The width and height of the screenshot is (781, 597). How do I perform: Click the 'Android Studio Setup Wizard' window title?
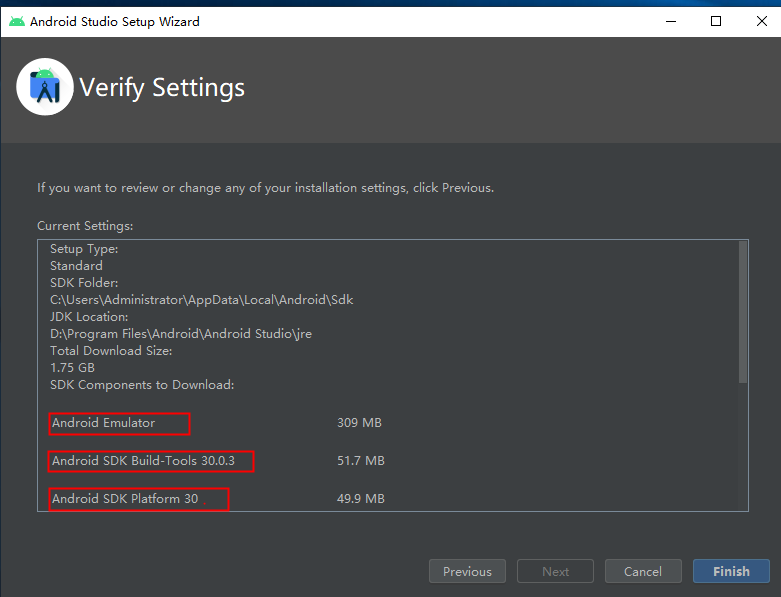(115, 22)
